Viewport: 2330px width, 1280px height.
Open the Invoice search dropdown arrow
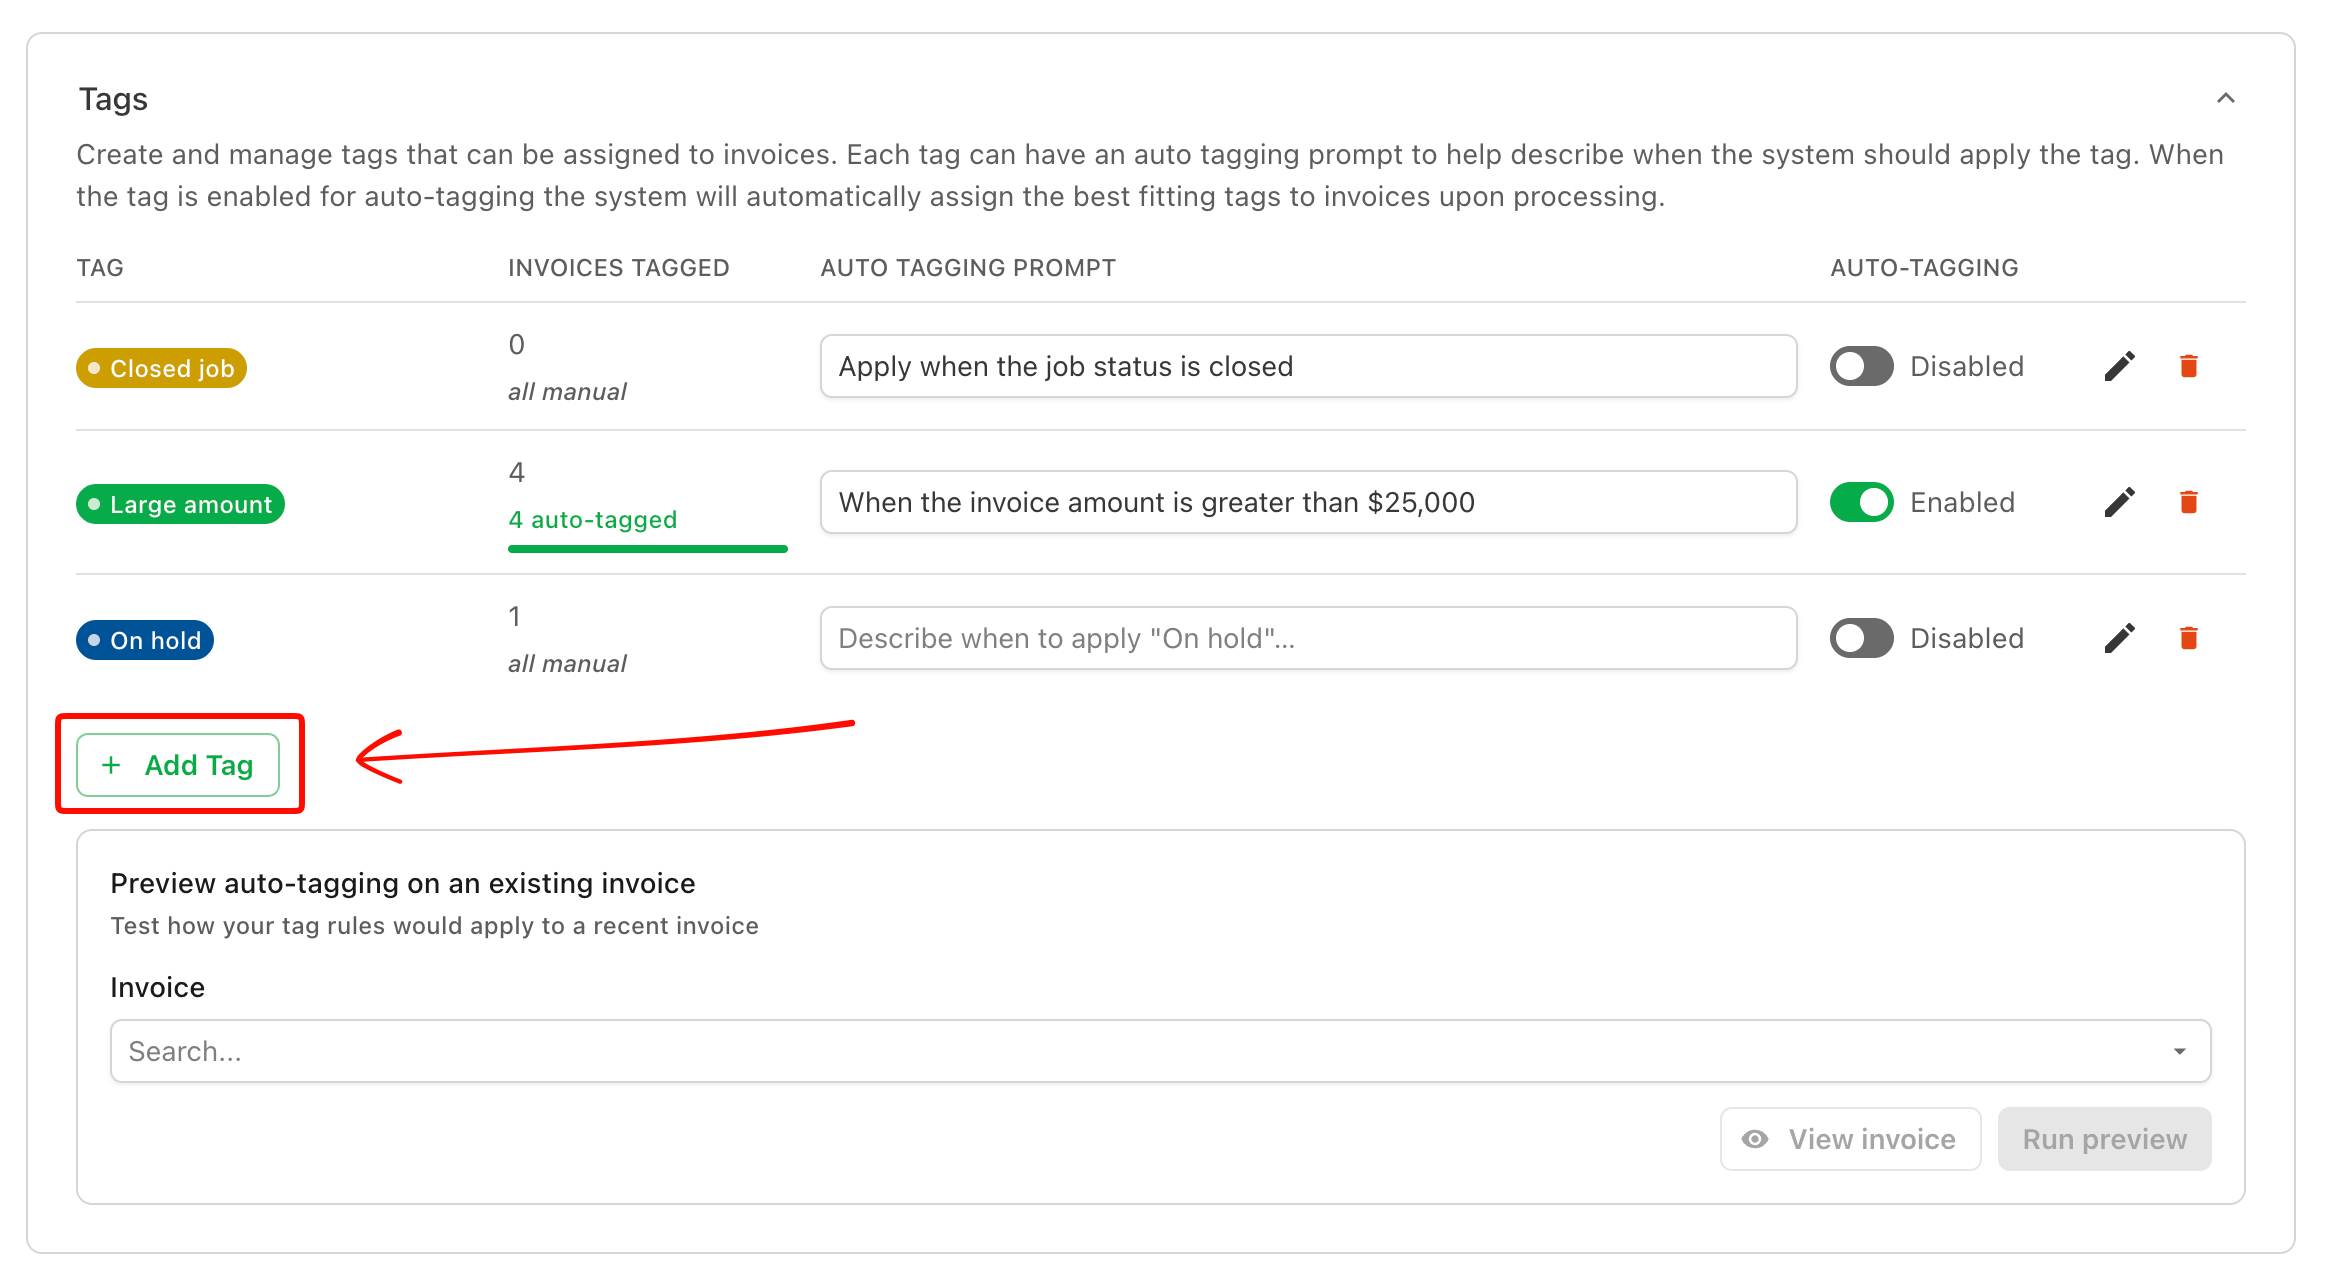tap(2179, 1051)
